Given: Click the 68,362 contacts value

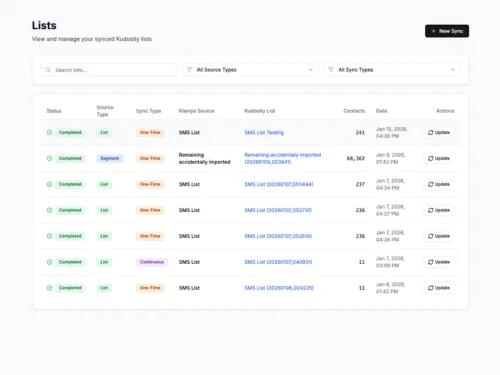Looking at the screenshot, I should [356, 158].
